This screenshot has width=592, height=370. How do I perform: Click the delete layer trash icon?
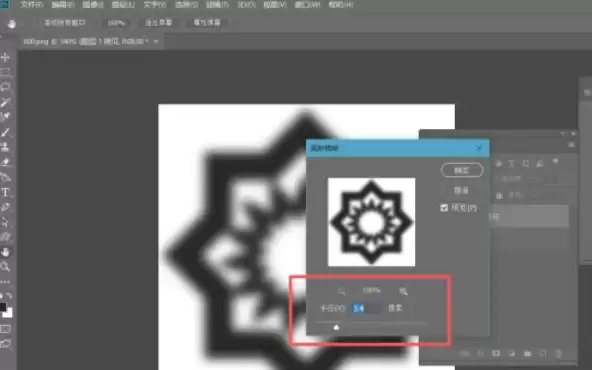click(558, 353)
